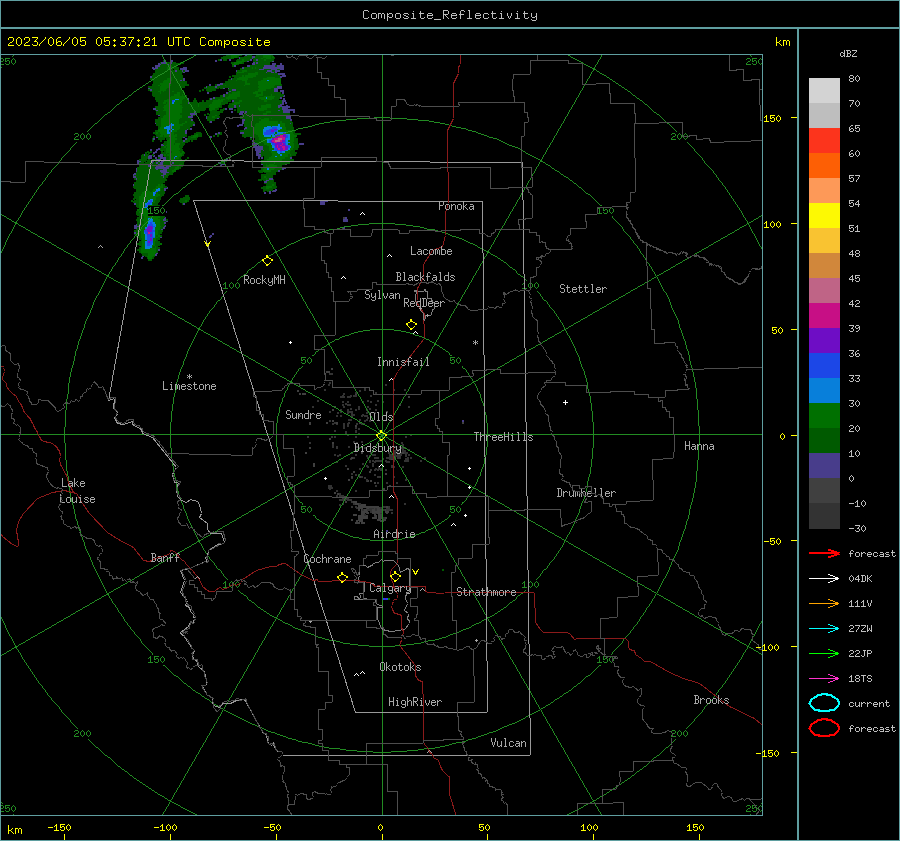Click the magenta 18TS arrow legend icon
The width and height of the screenshot is (900, 841).
pos(824,679)
